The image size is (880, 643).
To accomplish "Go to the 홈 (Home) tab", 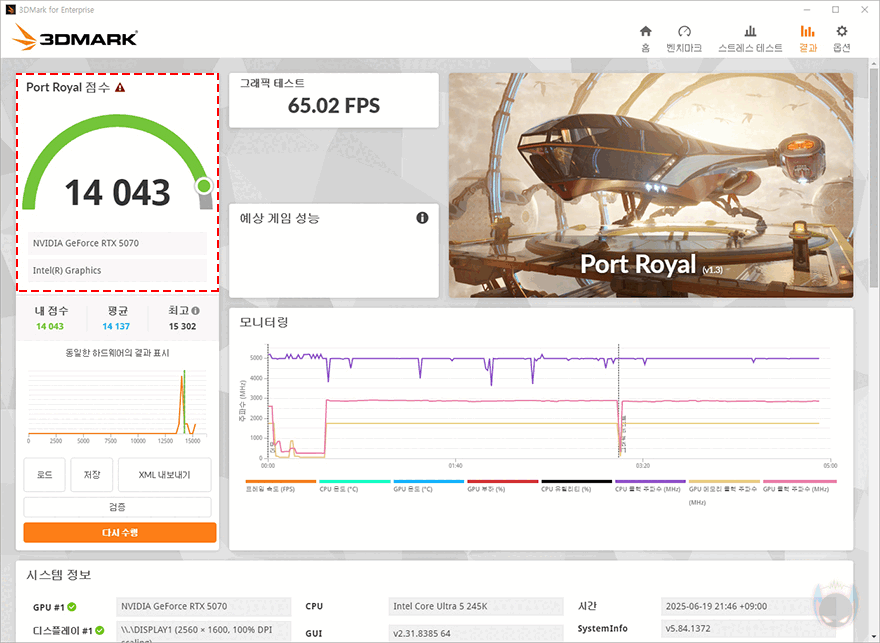I will [645, 39].
